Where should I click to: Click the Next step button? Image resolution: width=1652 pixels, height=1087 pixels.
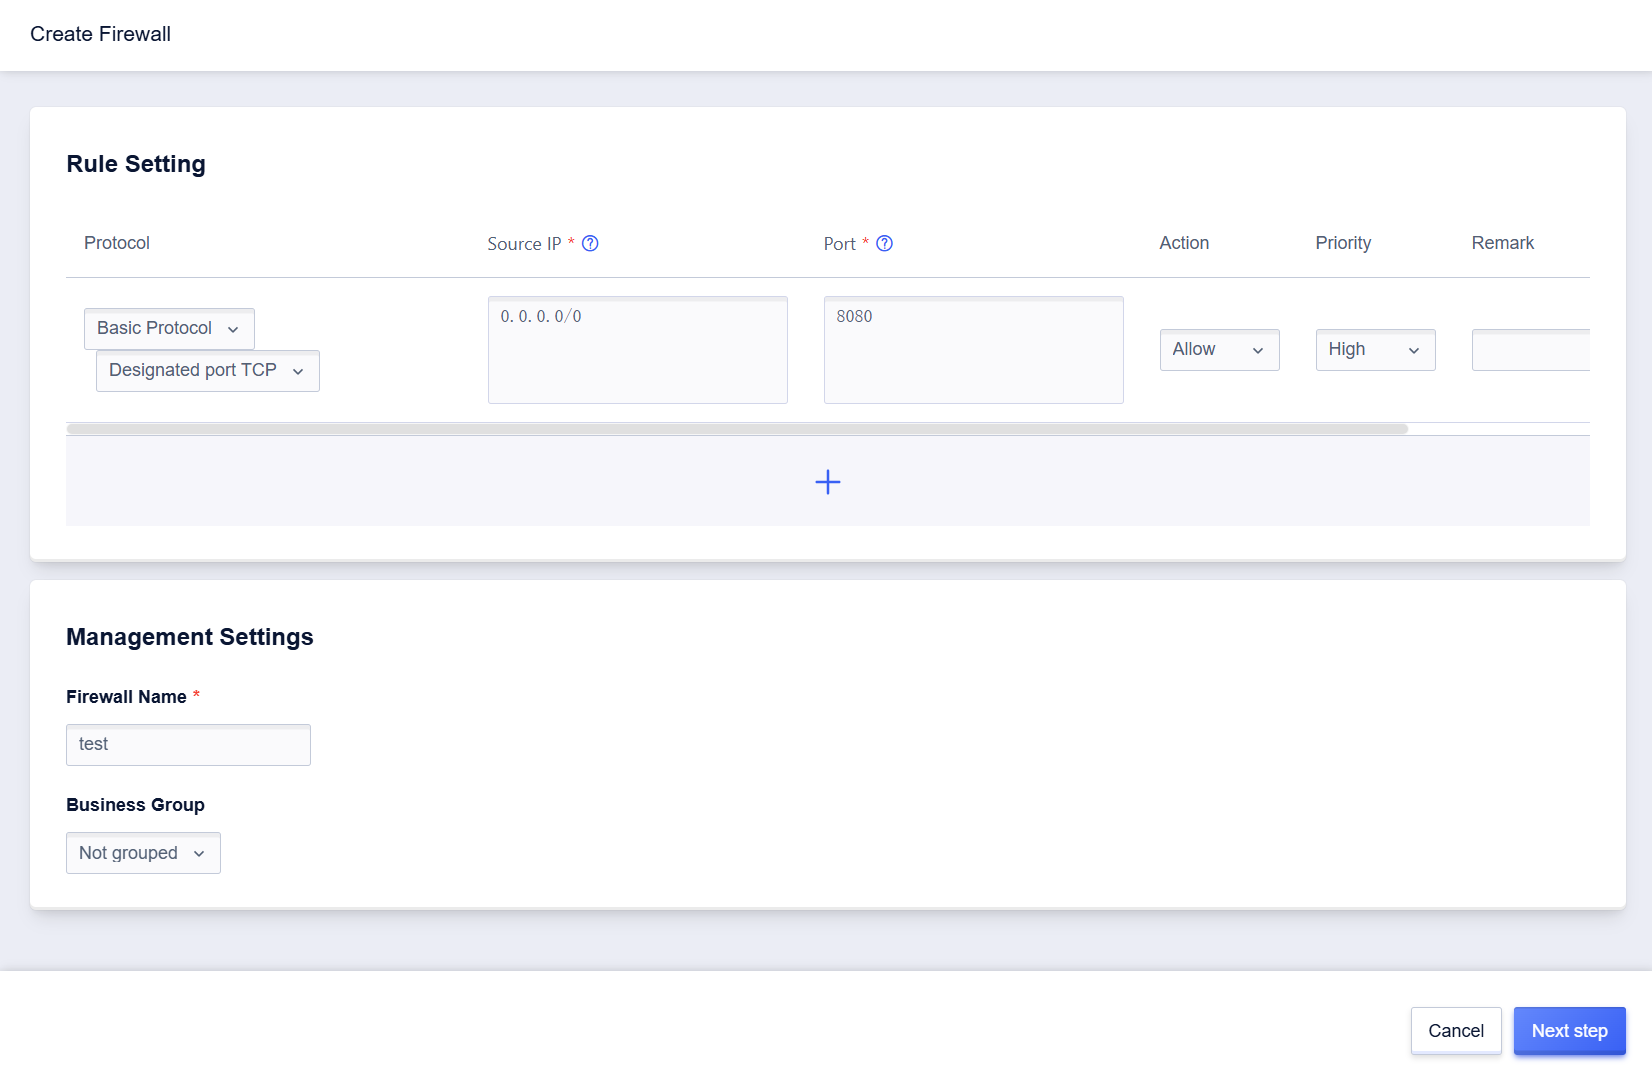click(x=1570, y=1031)
